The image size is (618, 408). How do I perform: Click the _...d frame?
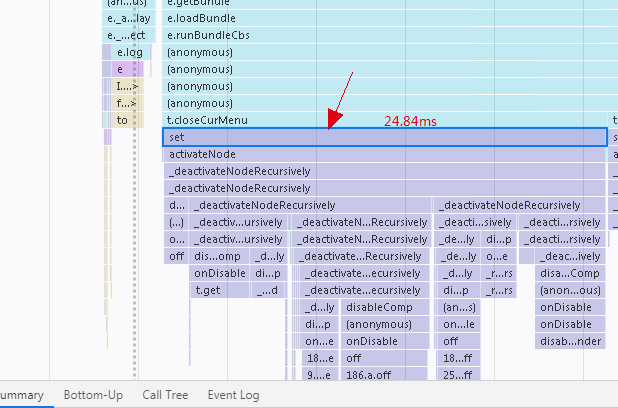point(268,291)
